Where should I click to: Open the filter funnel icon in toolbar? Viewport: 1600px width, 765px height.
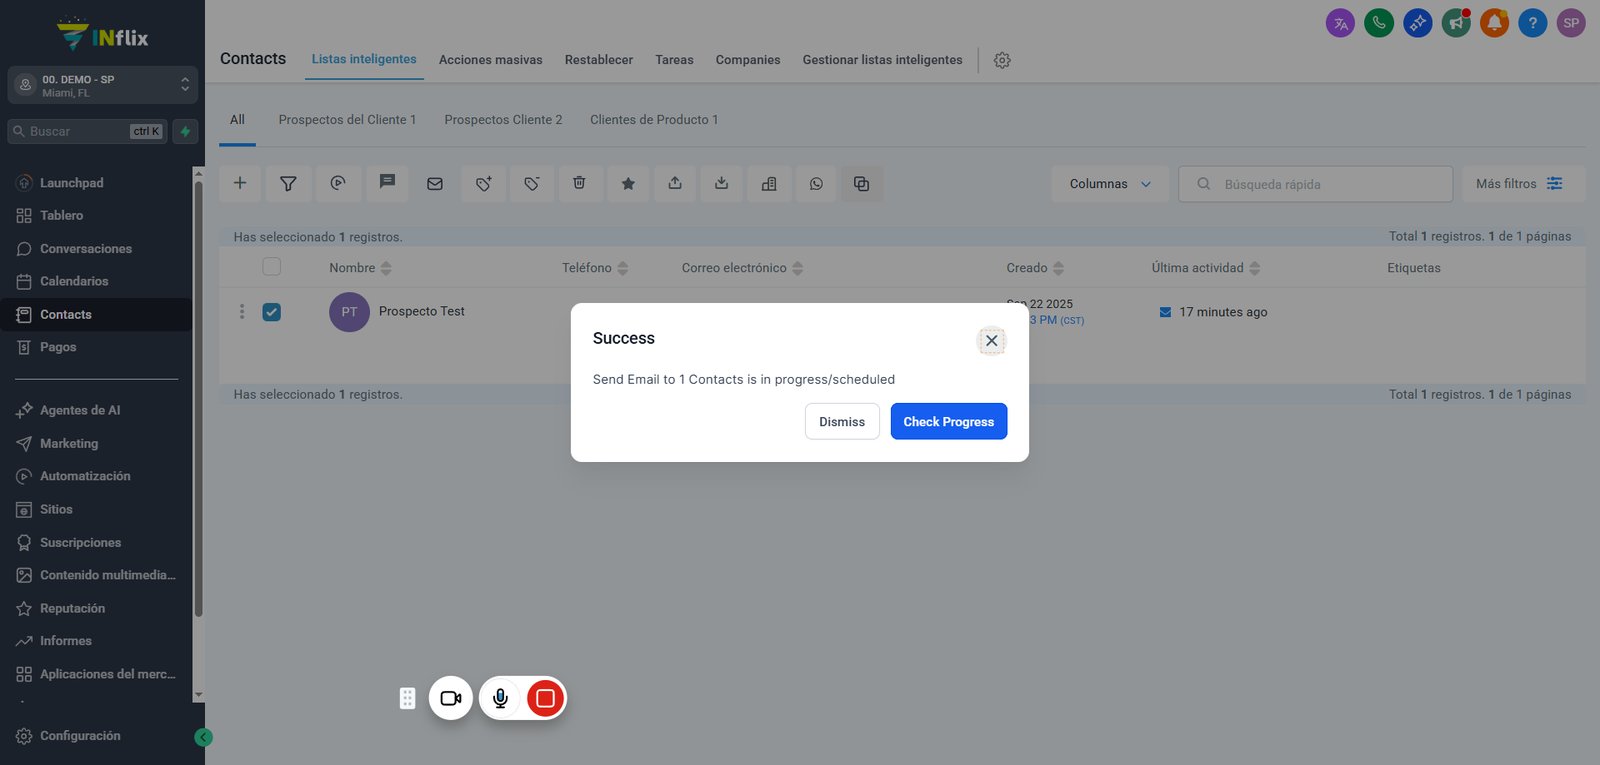coord(288,183)
